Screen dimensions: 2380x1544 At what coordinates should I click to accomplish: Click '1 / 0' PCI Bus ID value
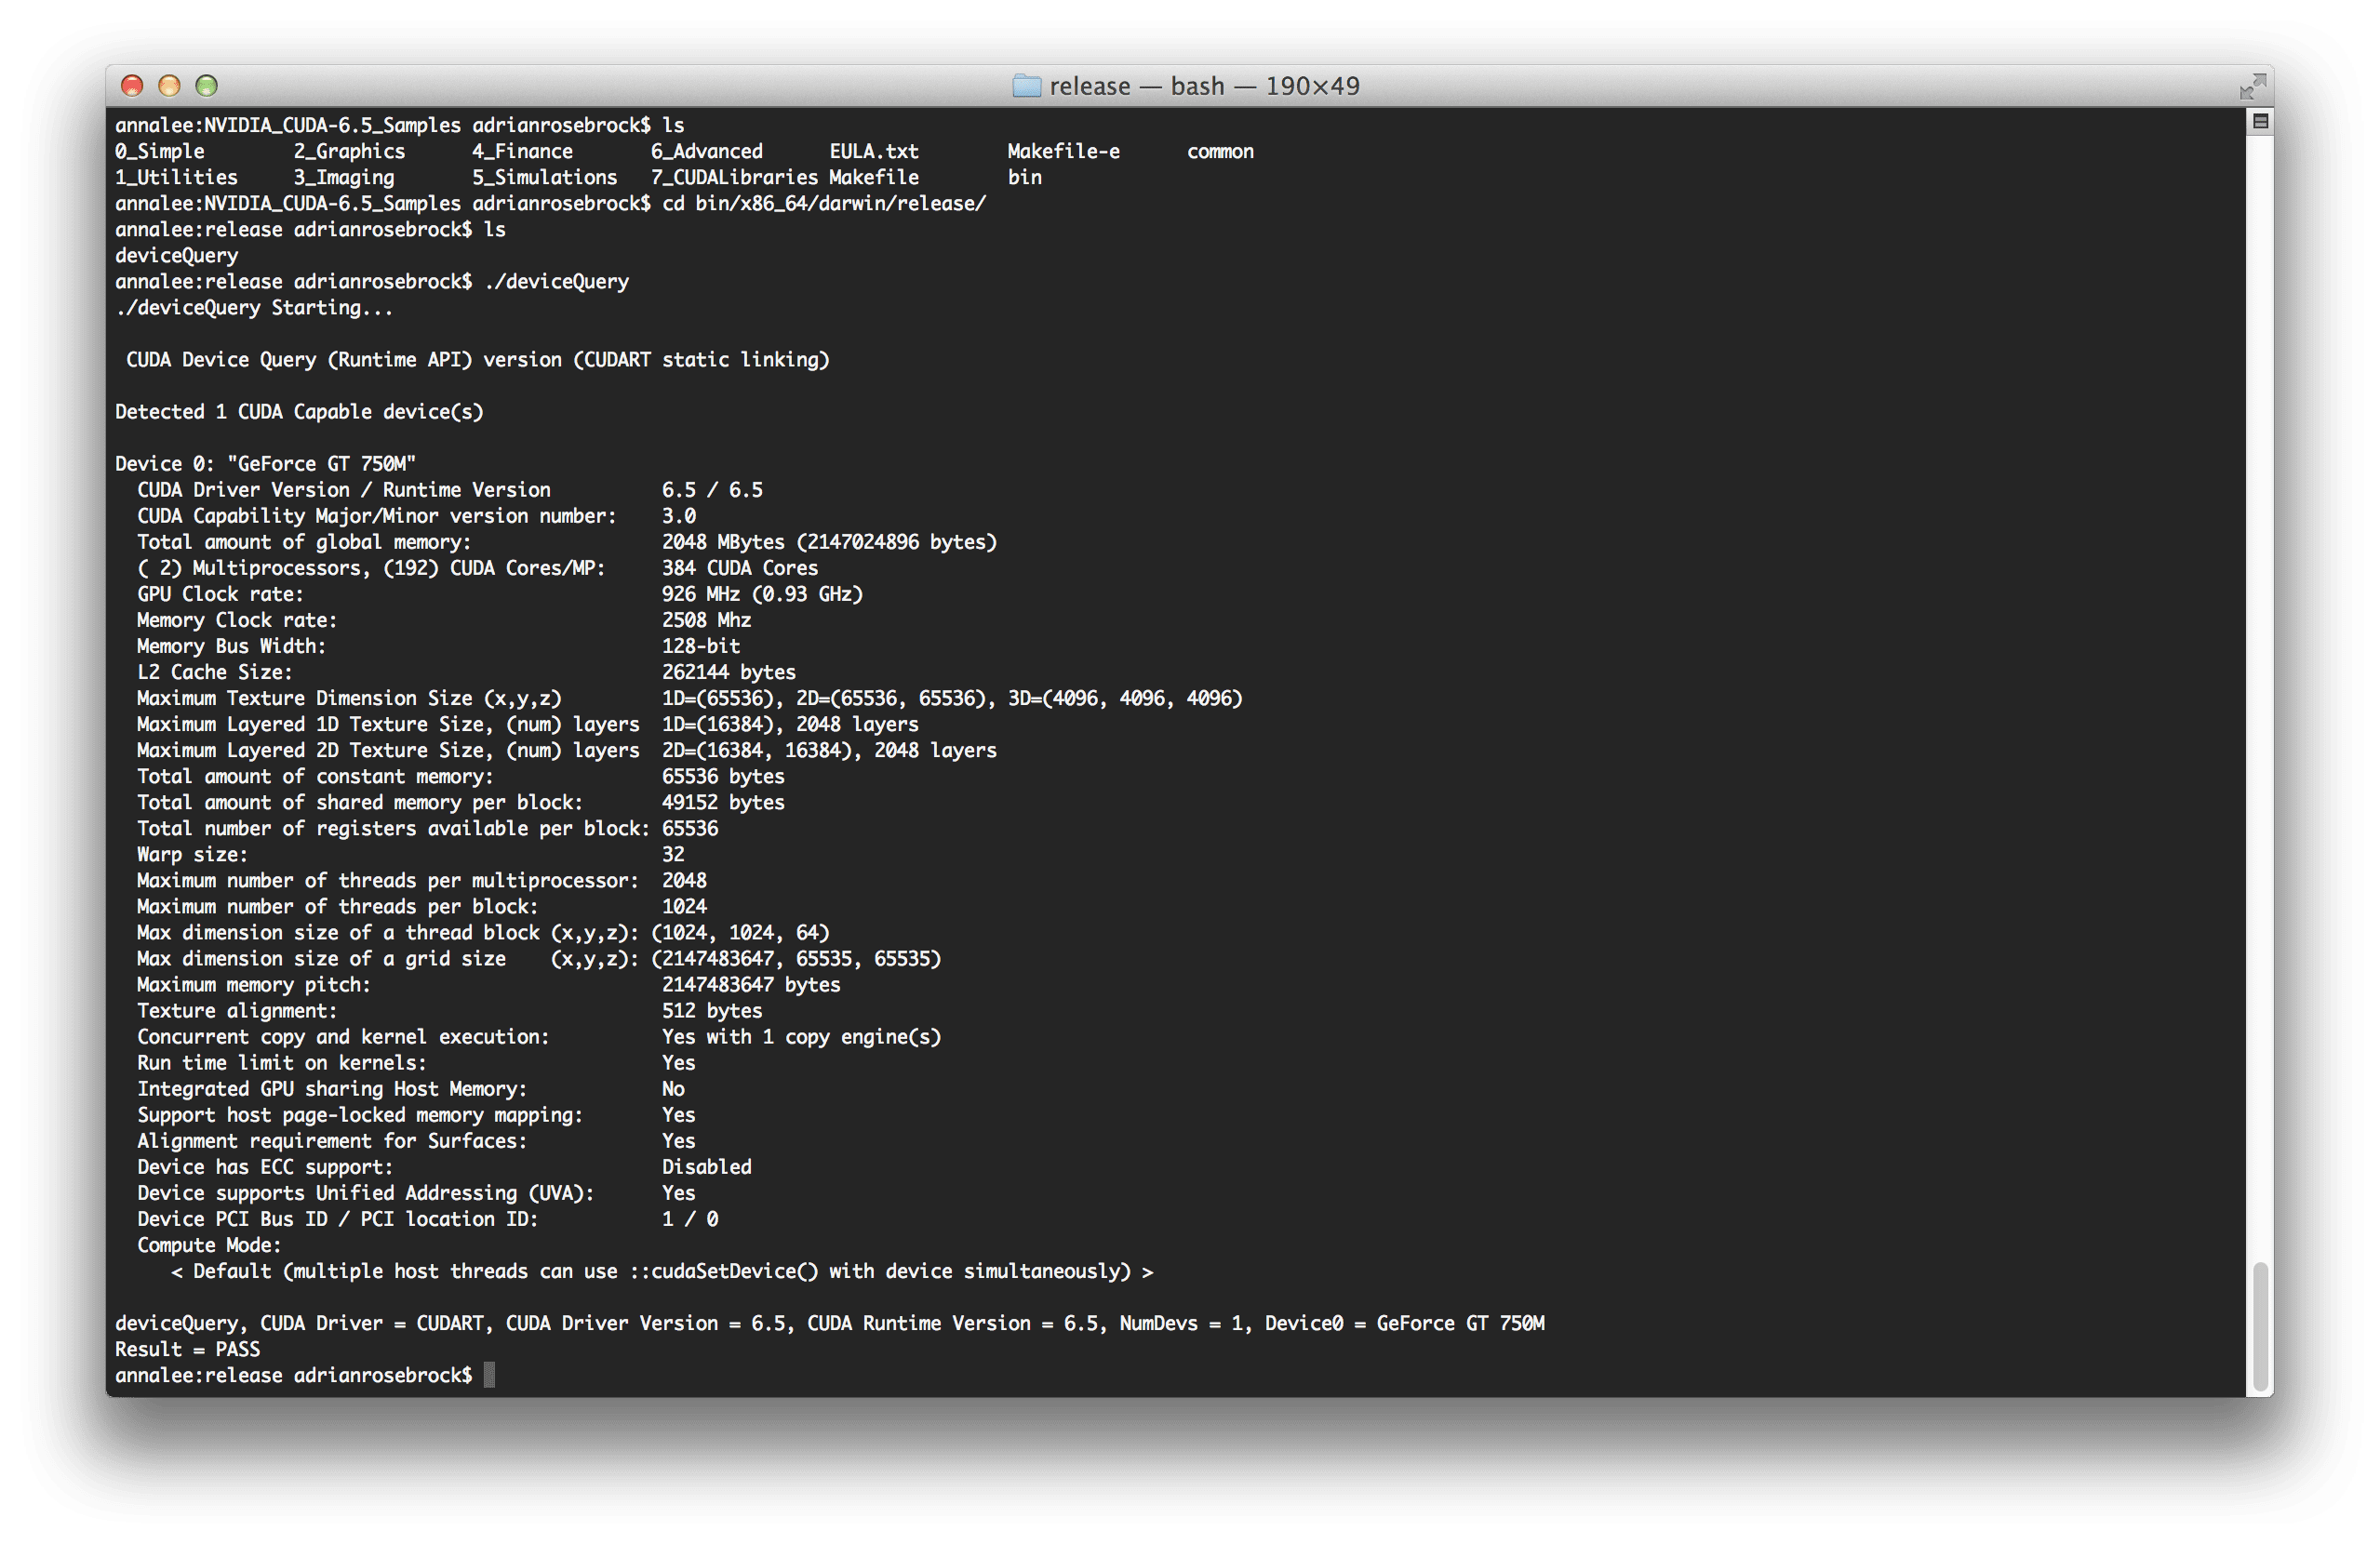(x=690, y=1218)
